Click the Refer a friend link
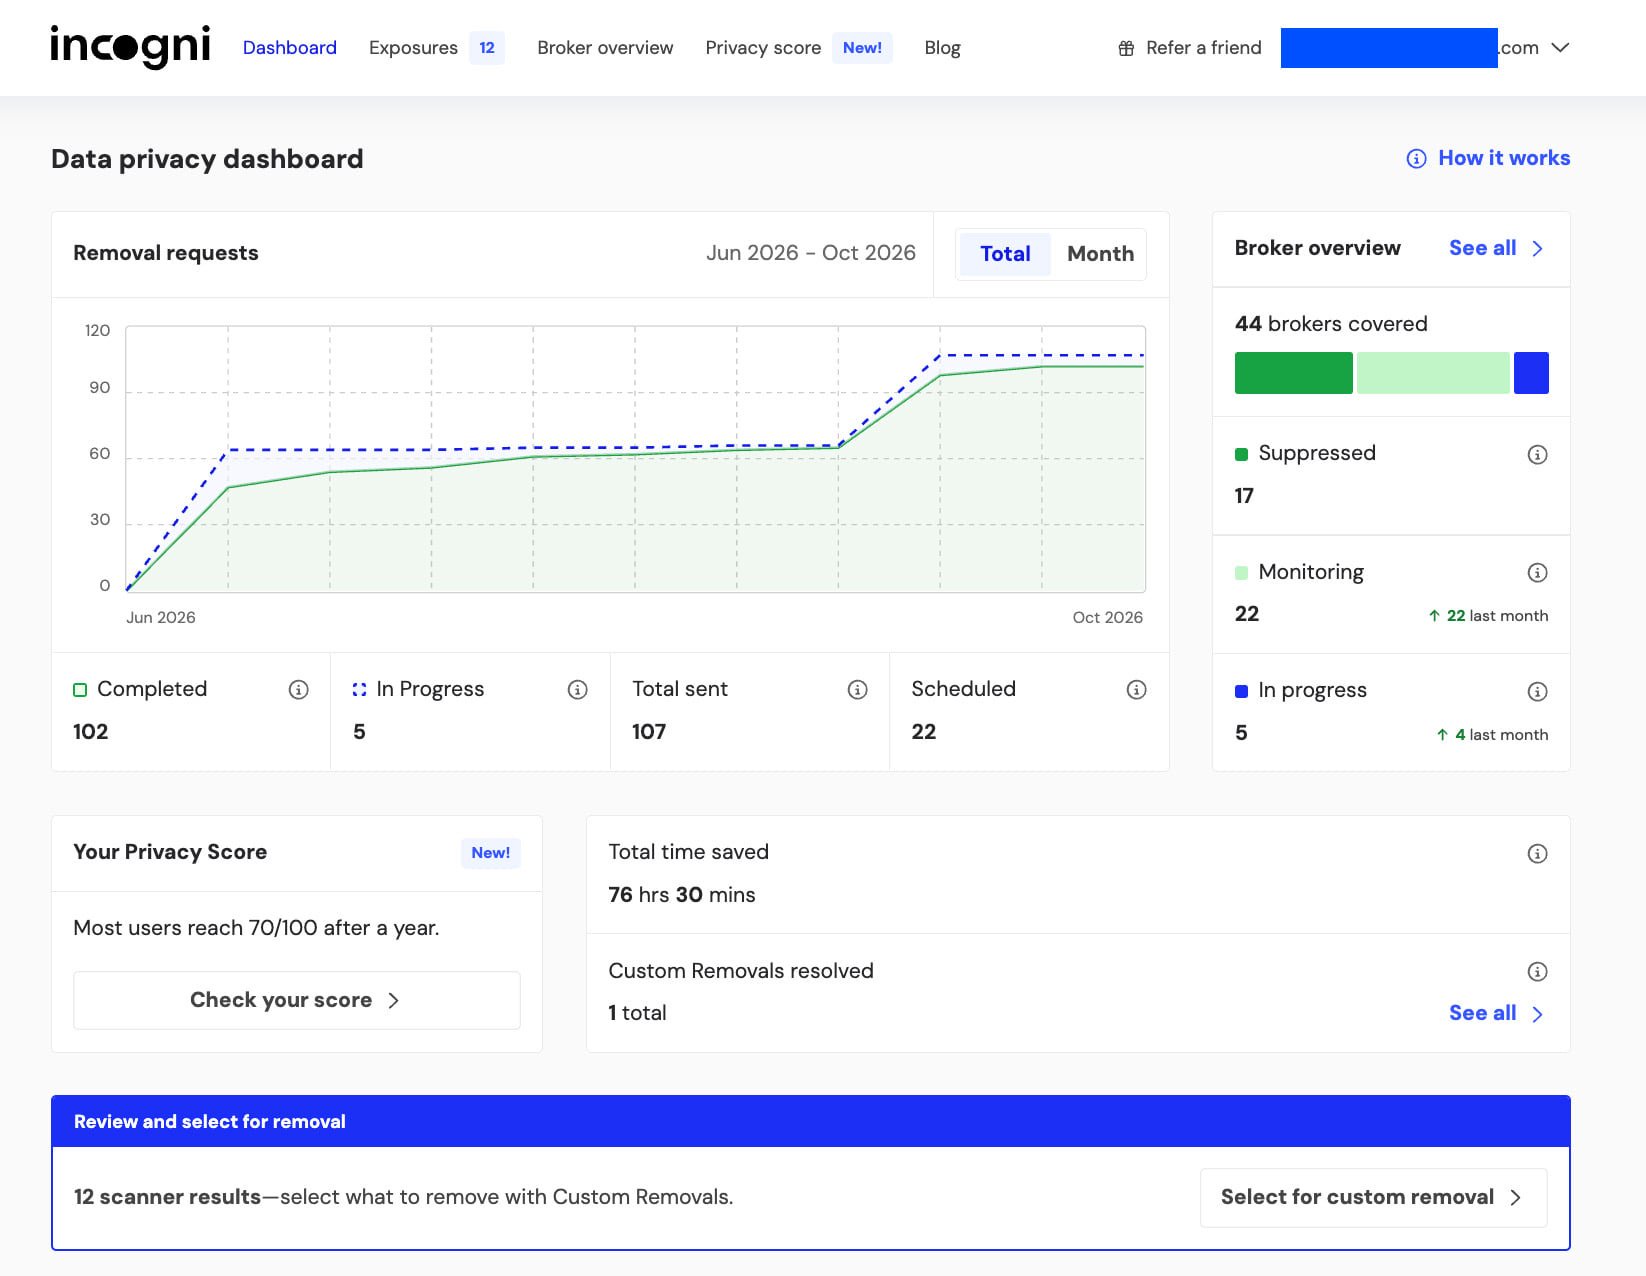This screenshot has height=1276, width=1646. (x=1203, y=48)
